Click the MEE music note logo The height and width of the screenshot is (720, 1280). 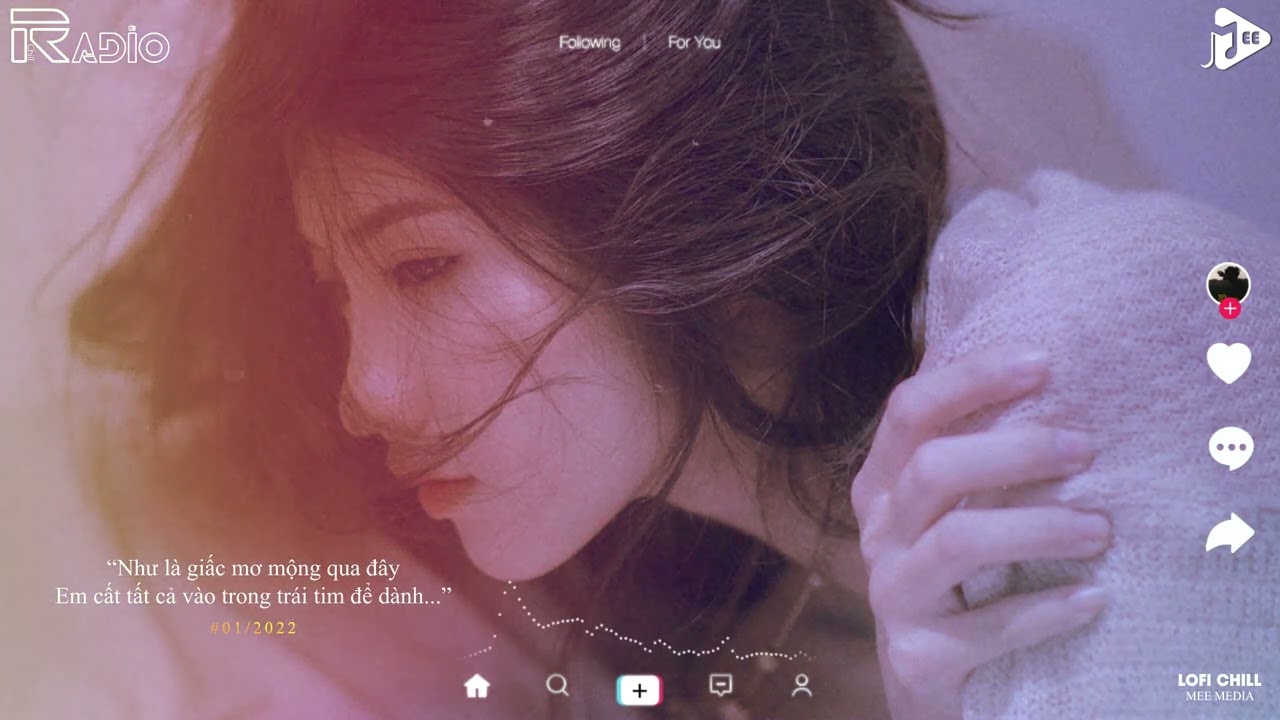click(1235, 38)
